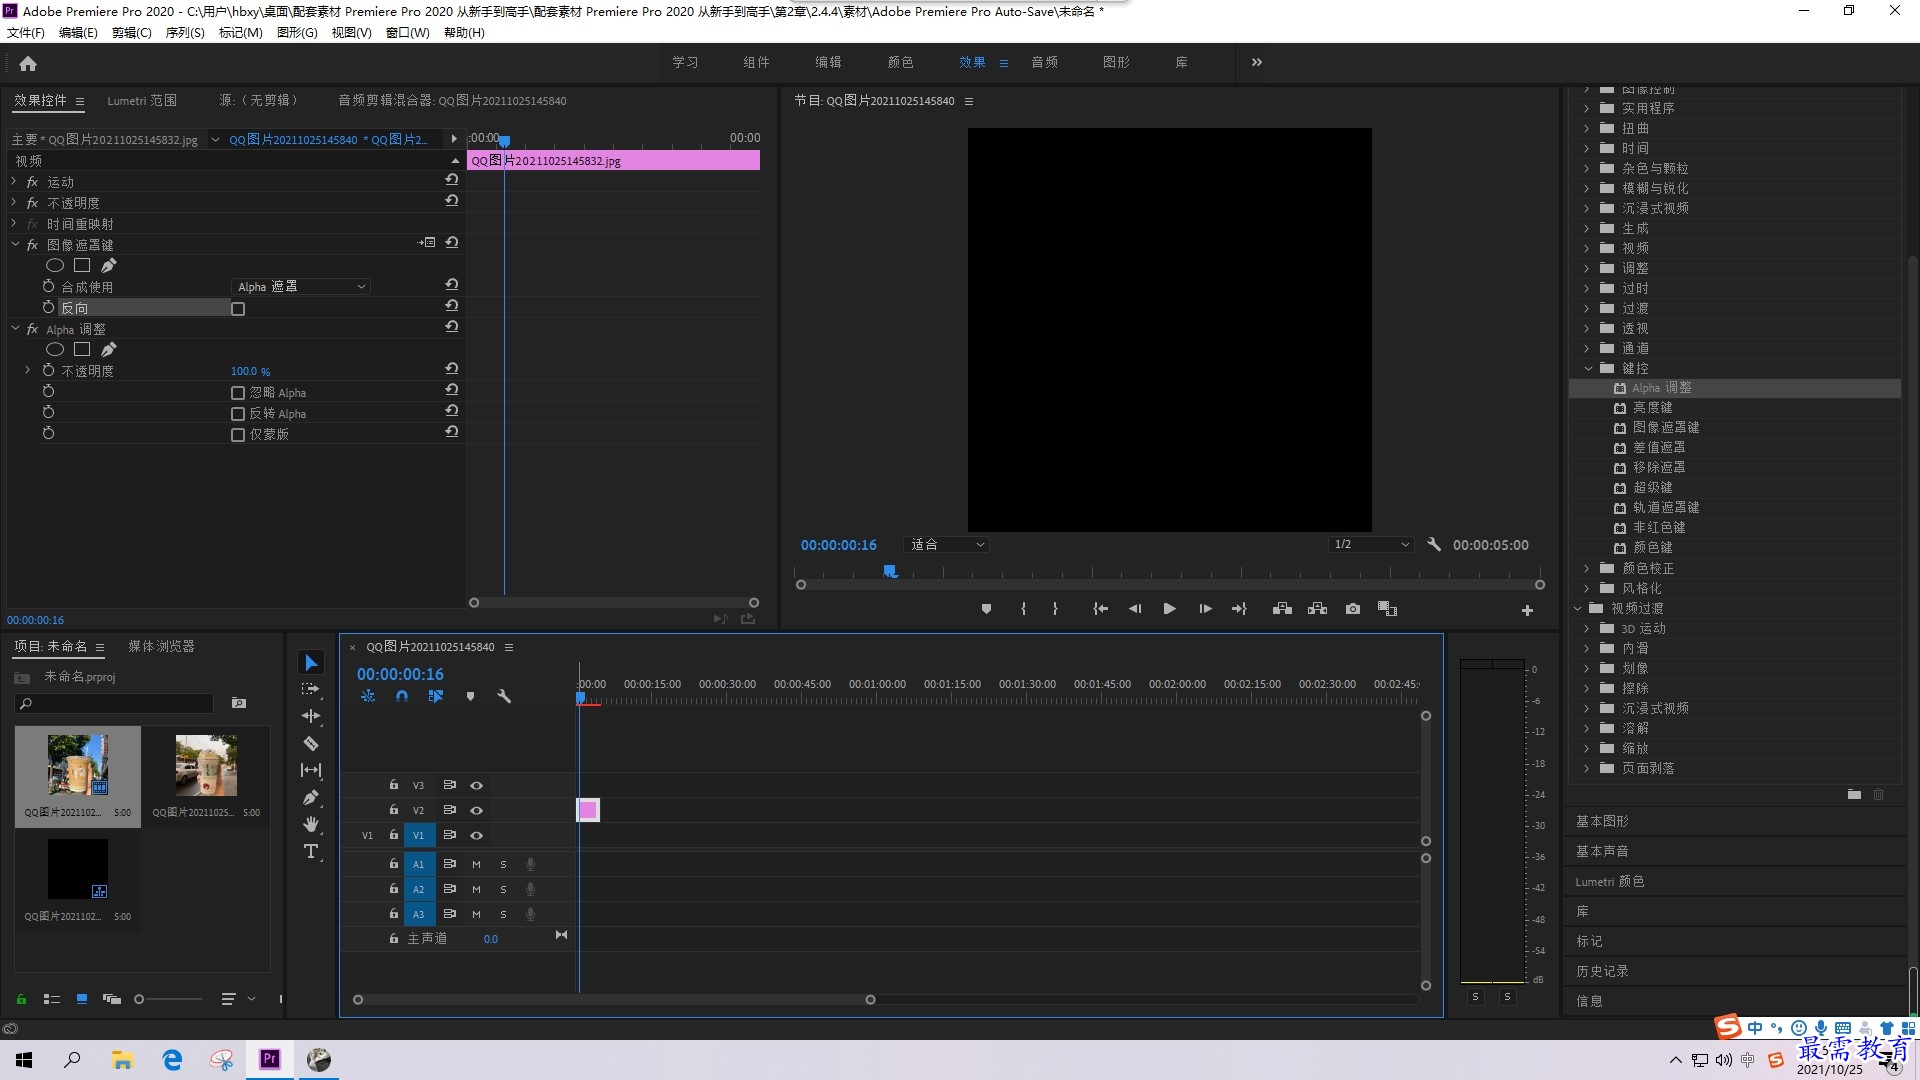Select the 超级键 effect
The height and width of the screenshot is (1080, 1920).
pos(1652,487)
